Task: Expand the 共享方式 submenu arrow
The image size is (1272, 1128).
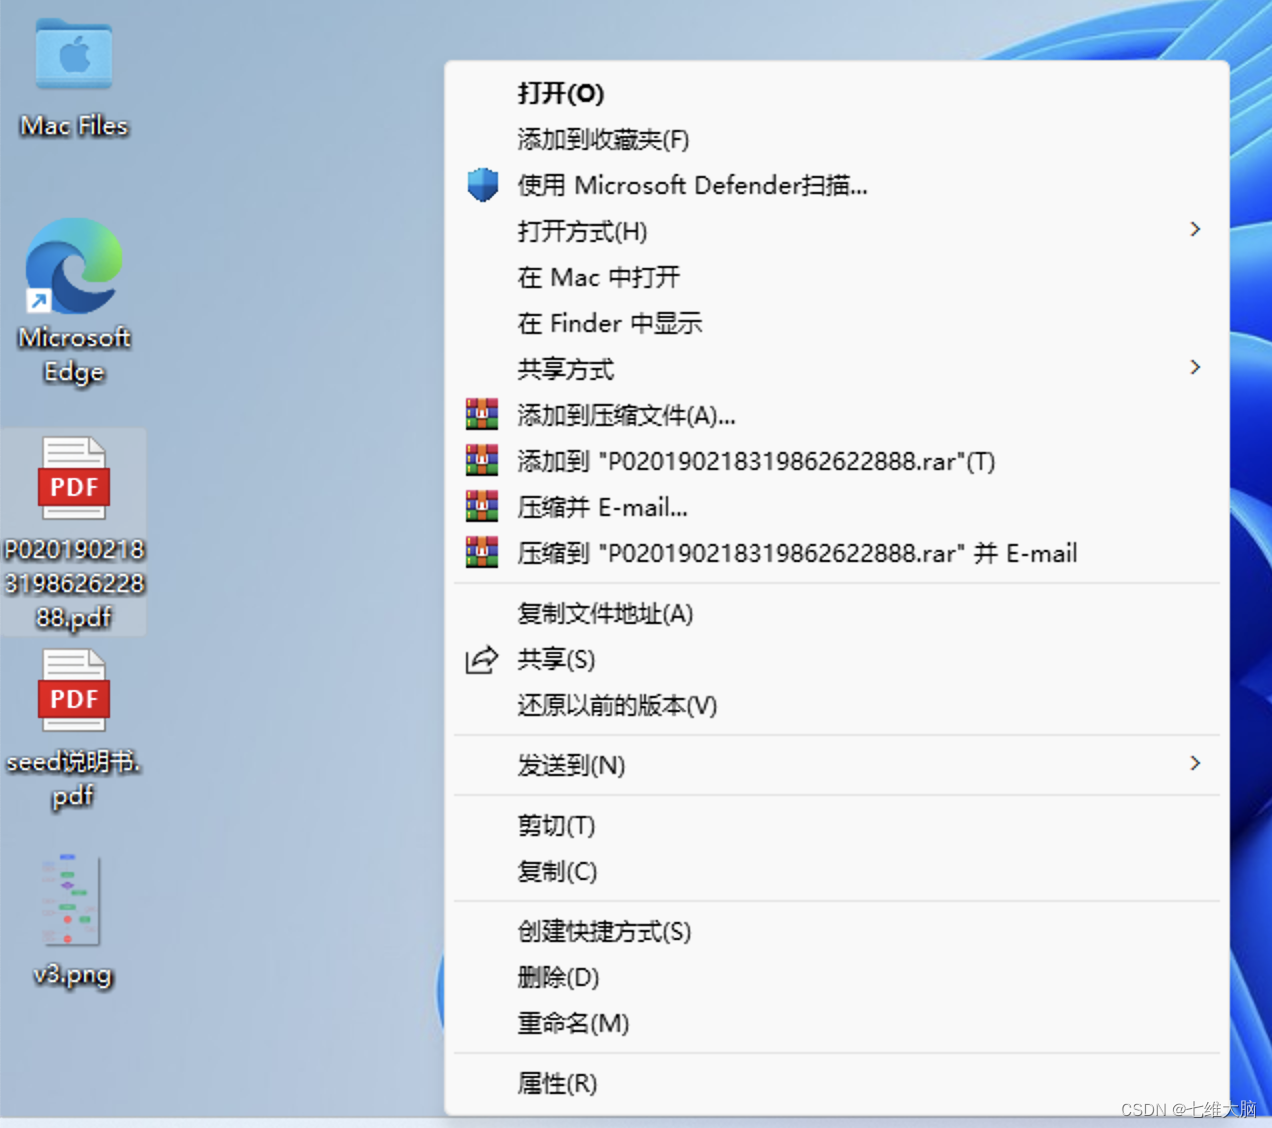Action: (x=1195, y=367)
